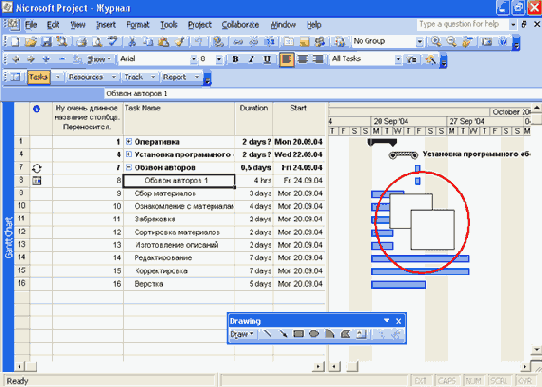Open an existing project with folder icon
This screenshot has width=542, height=387.
coord(31,42)
